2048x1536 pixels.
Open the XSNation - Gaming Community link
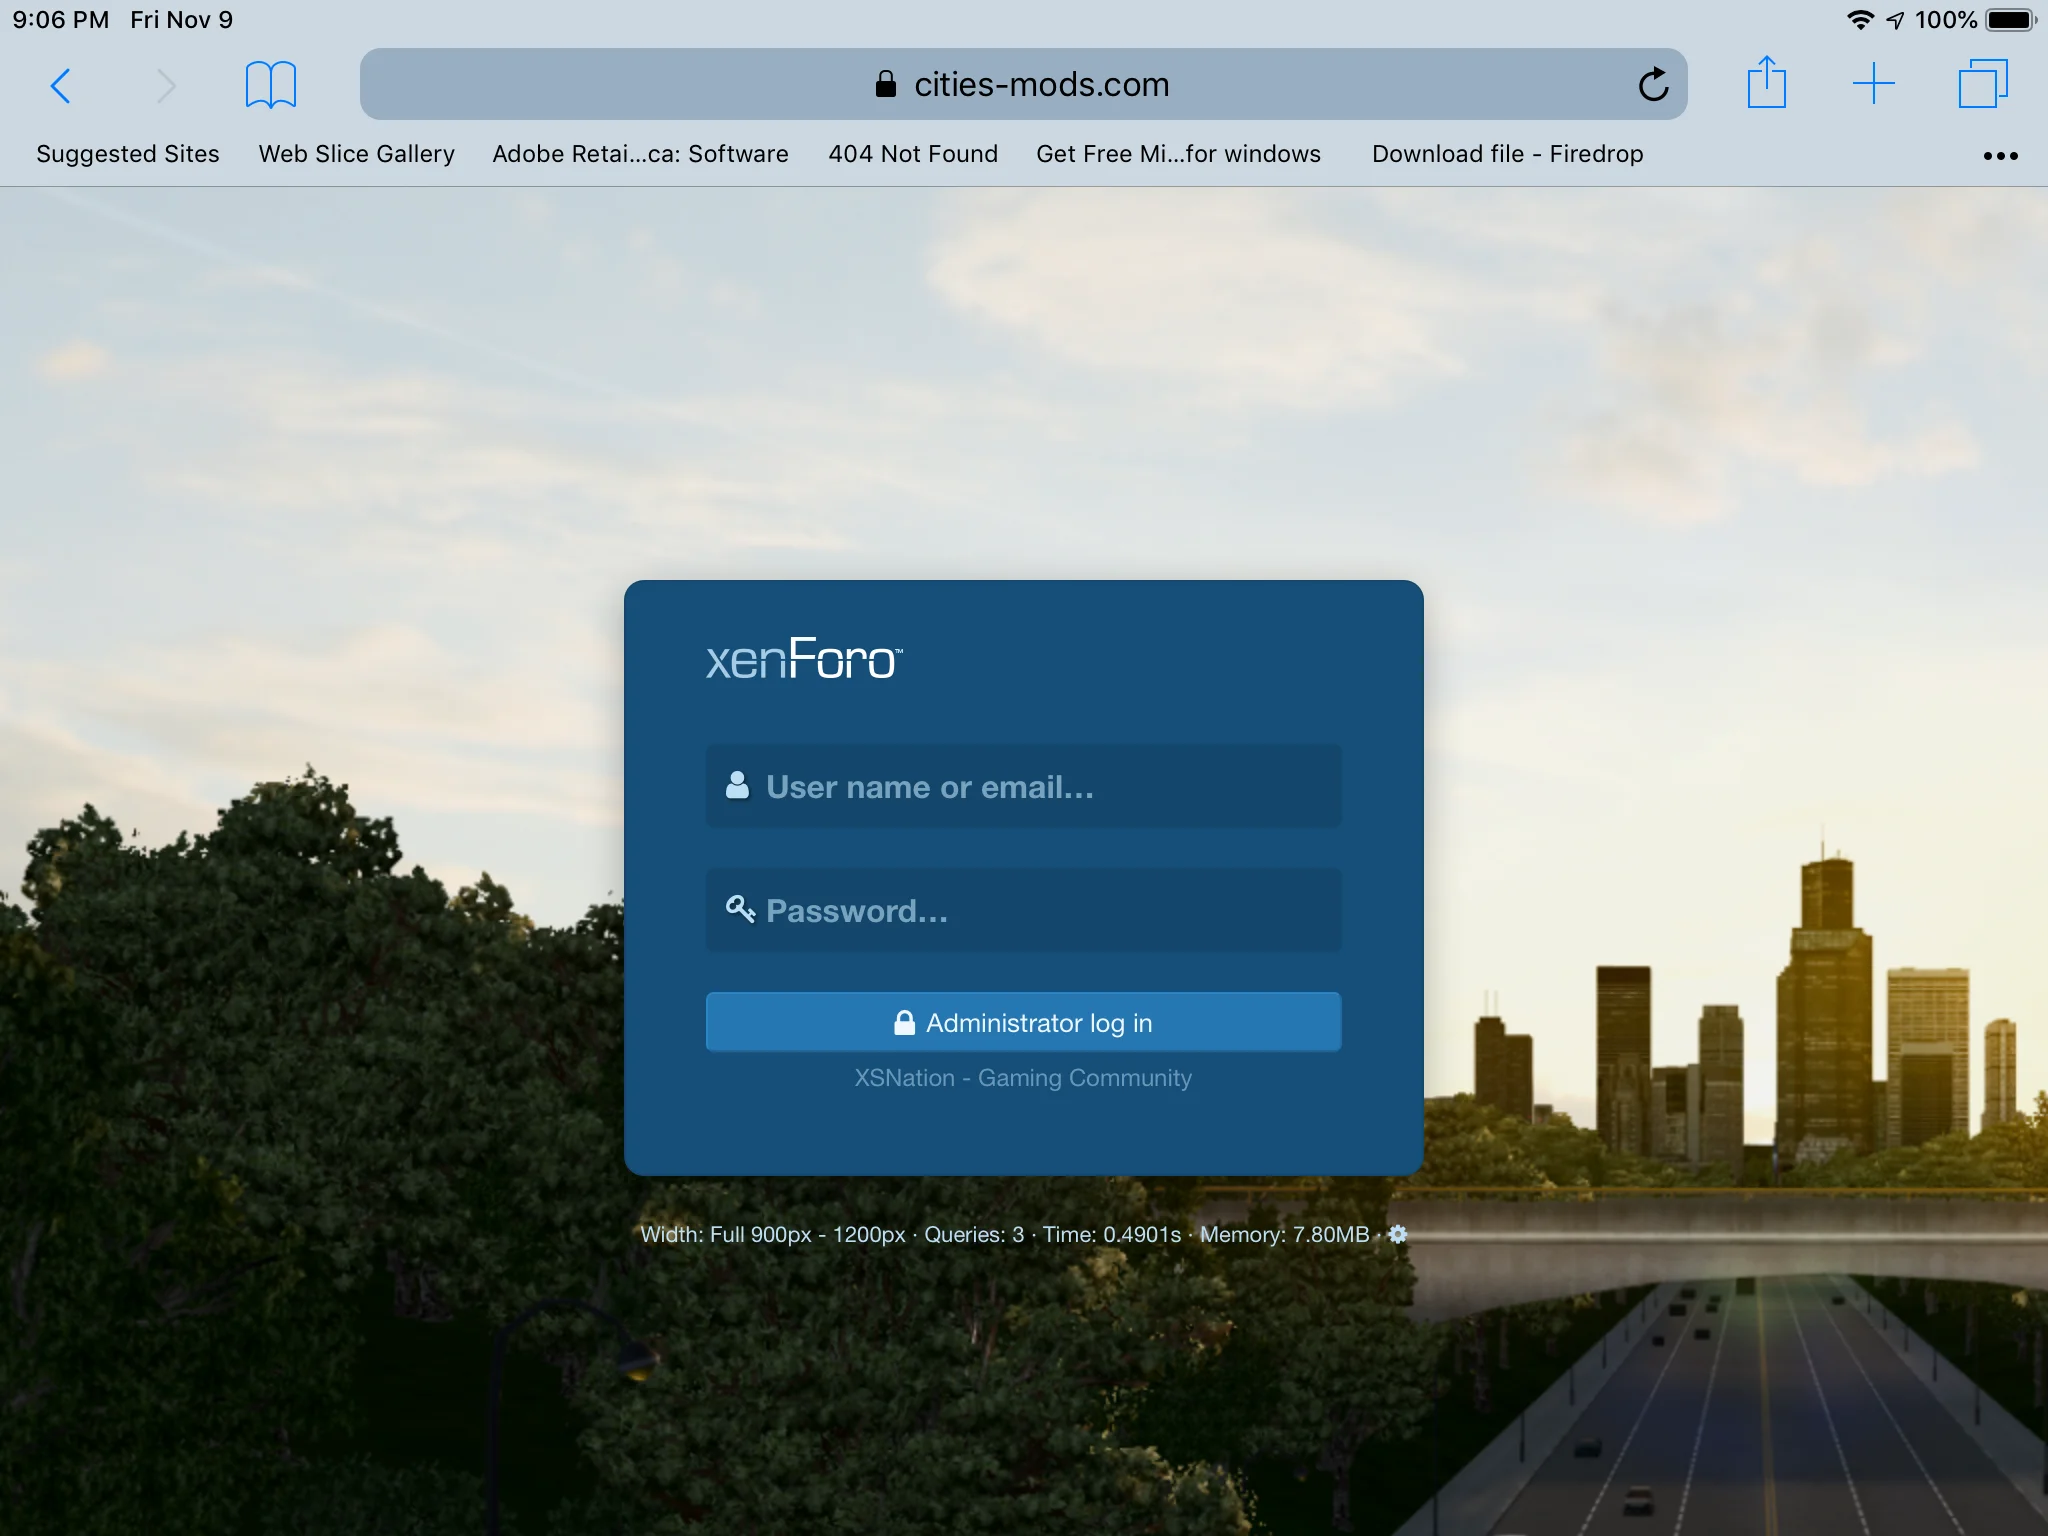(x=1023, y=1078)
